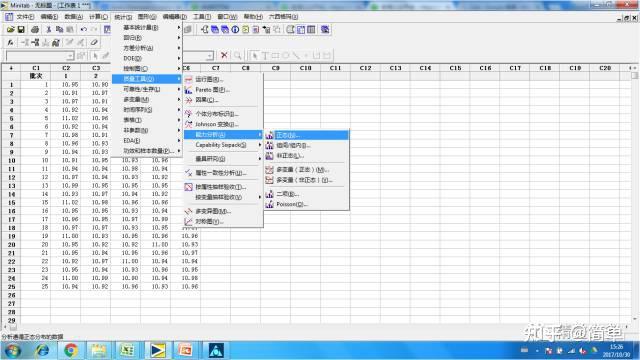Click the Johnson 变换 menu icon
The width and height of the screenshot is (640, 360).
[x=189, y=124]
